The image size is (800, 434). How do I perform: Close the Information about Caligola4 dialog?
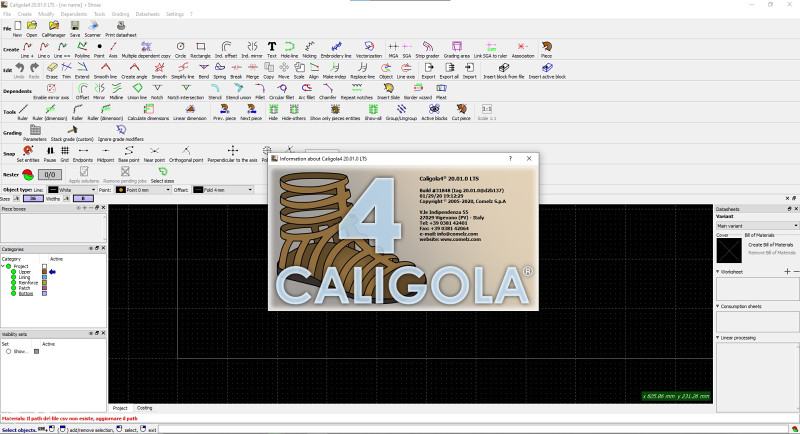(x=529, y=159)
